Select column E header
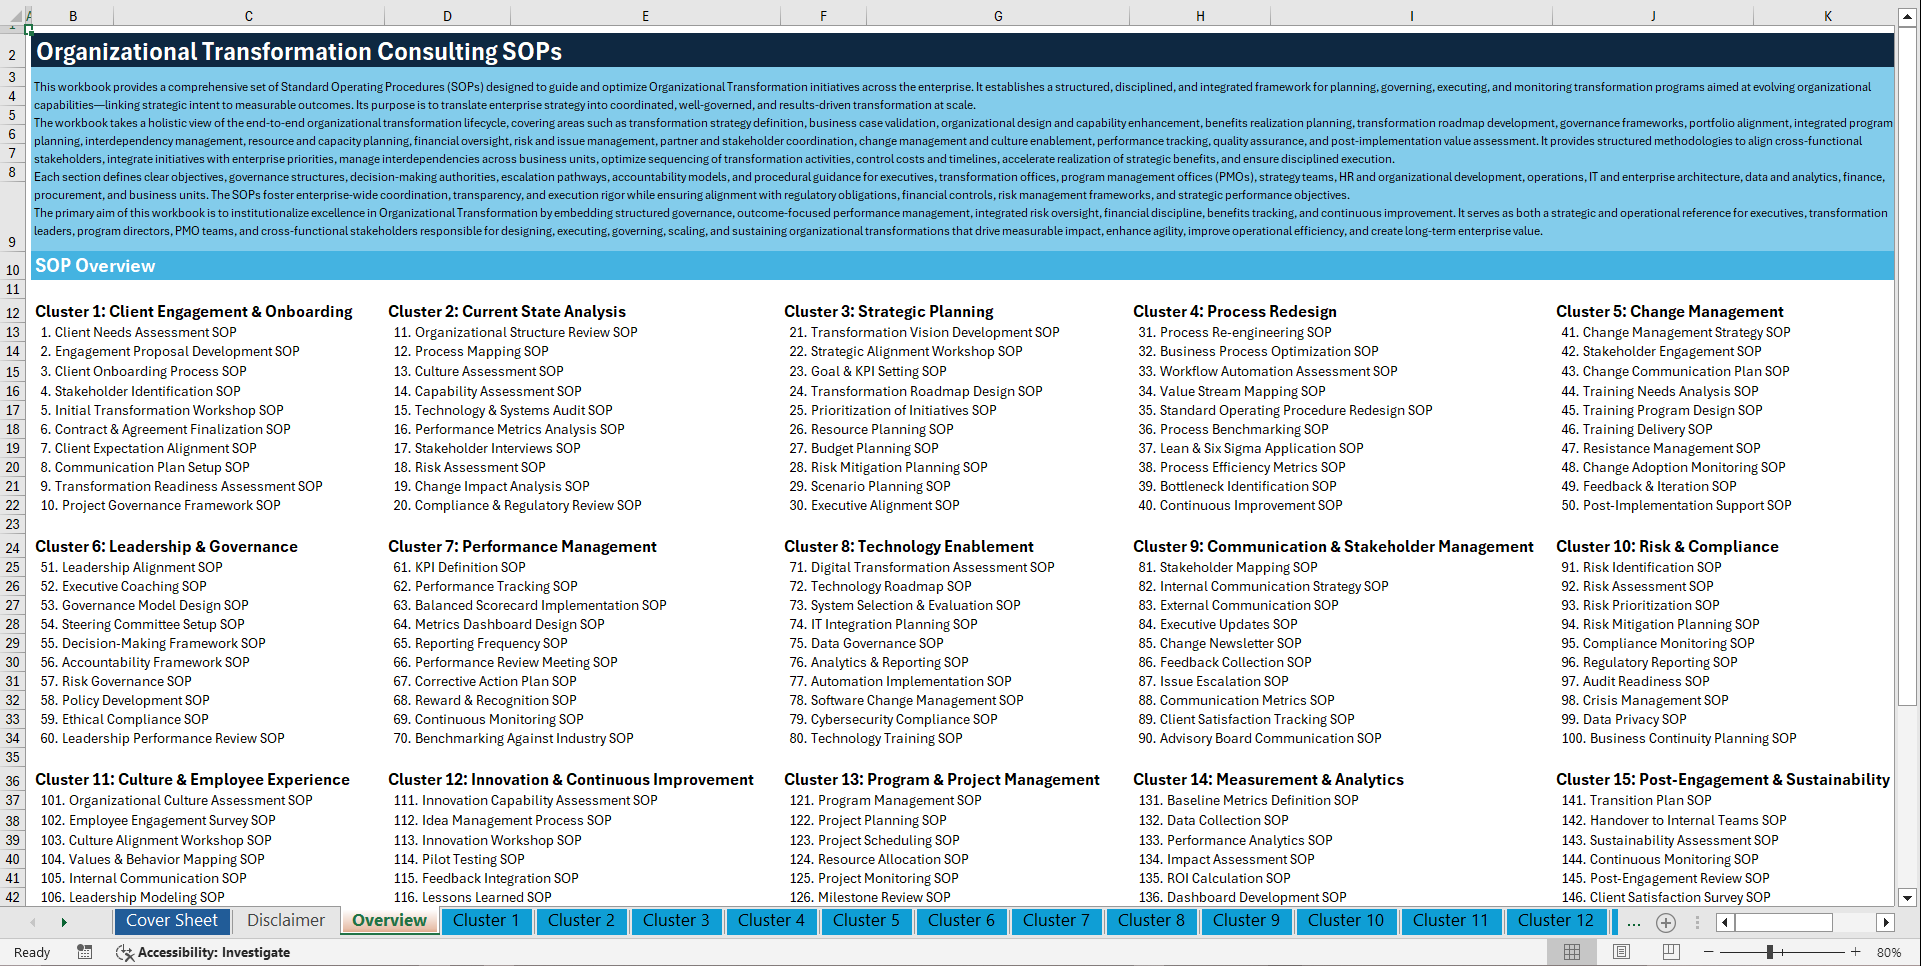 (x=645, y=15)
